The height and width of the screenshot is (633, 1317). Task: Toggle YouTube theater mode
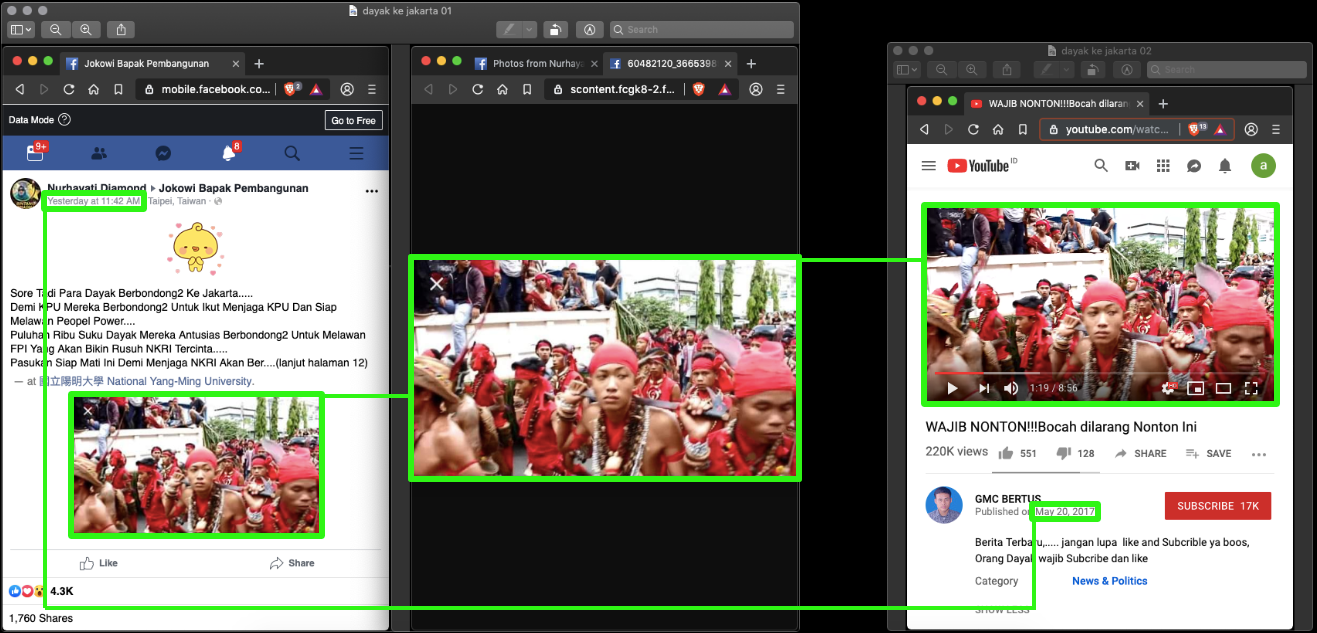[1223, 388]
